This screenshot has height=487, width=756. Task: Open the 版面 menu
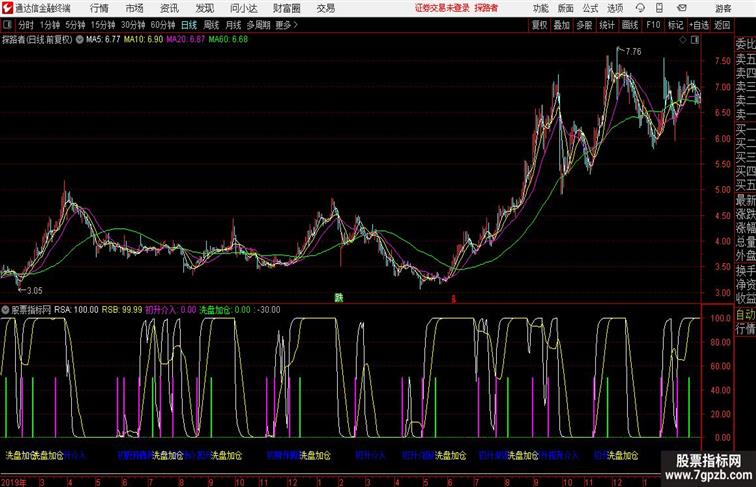pyautogui.click(x=566, y=8)
